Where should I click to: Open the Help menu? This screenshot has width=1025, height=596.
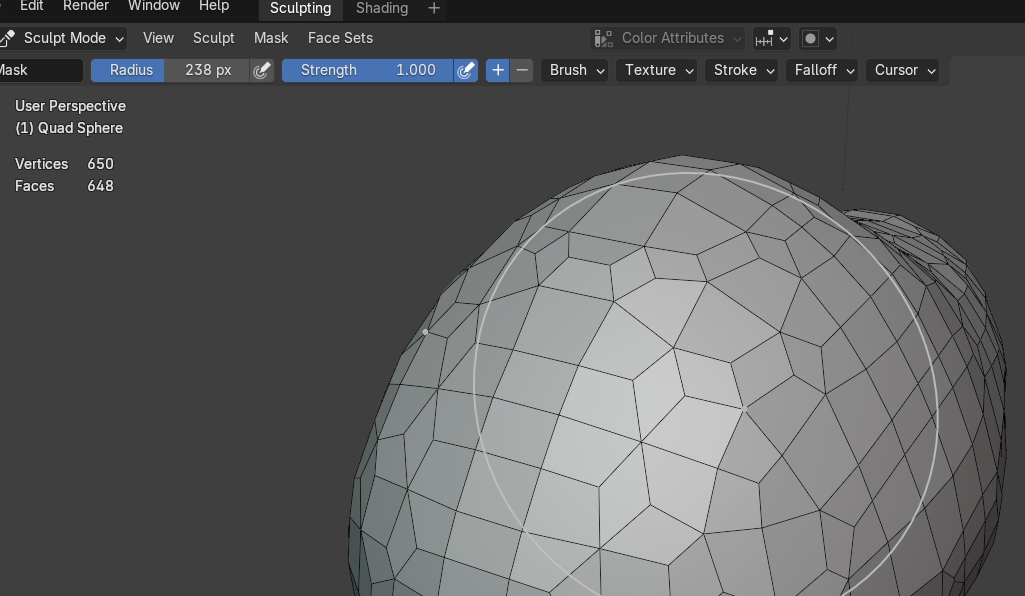pyautogui.click(x=214, y=7)
